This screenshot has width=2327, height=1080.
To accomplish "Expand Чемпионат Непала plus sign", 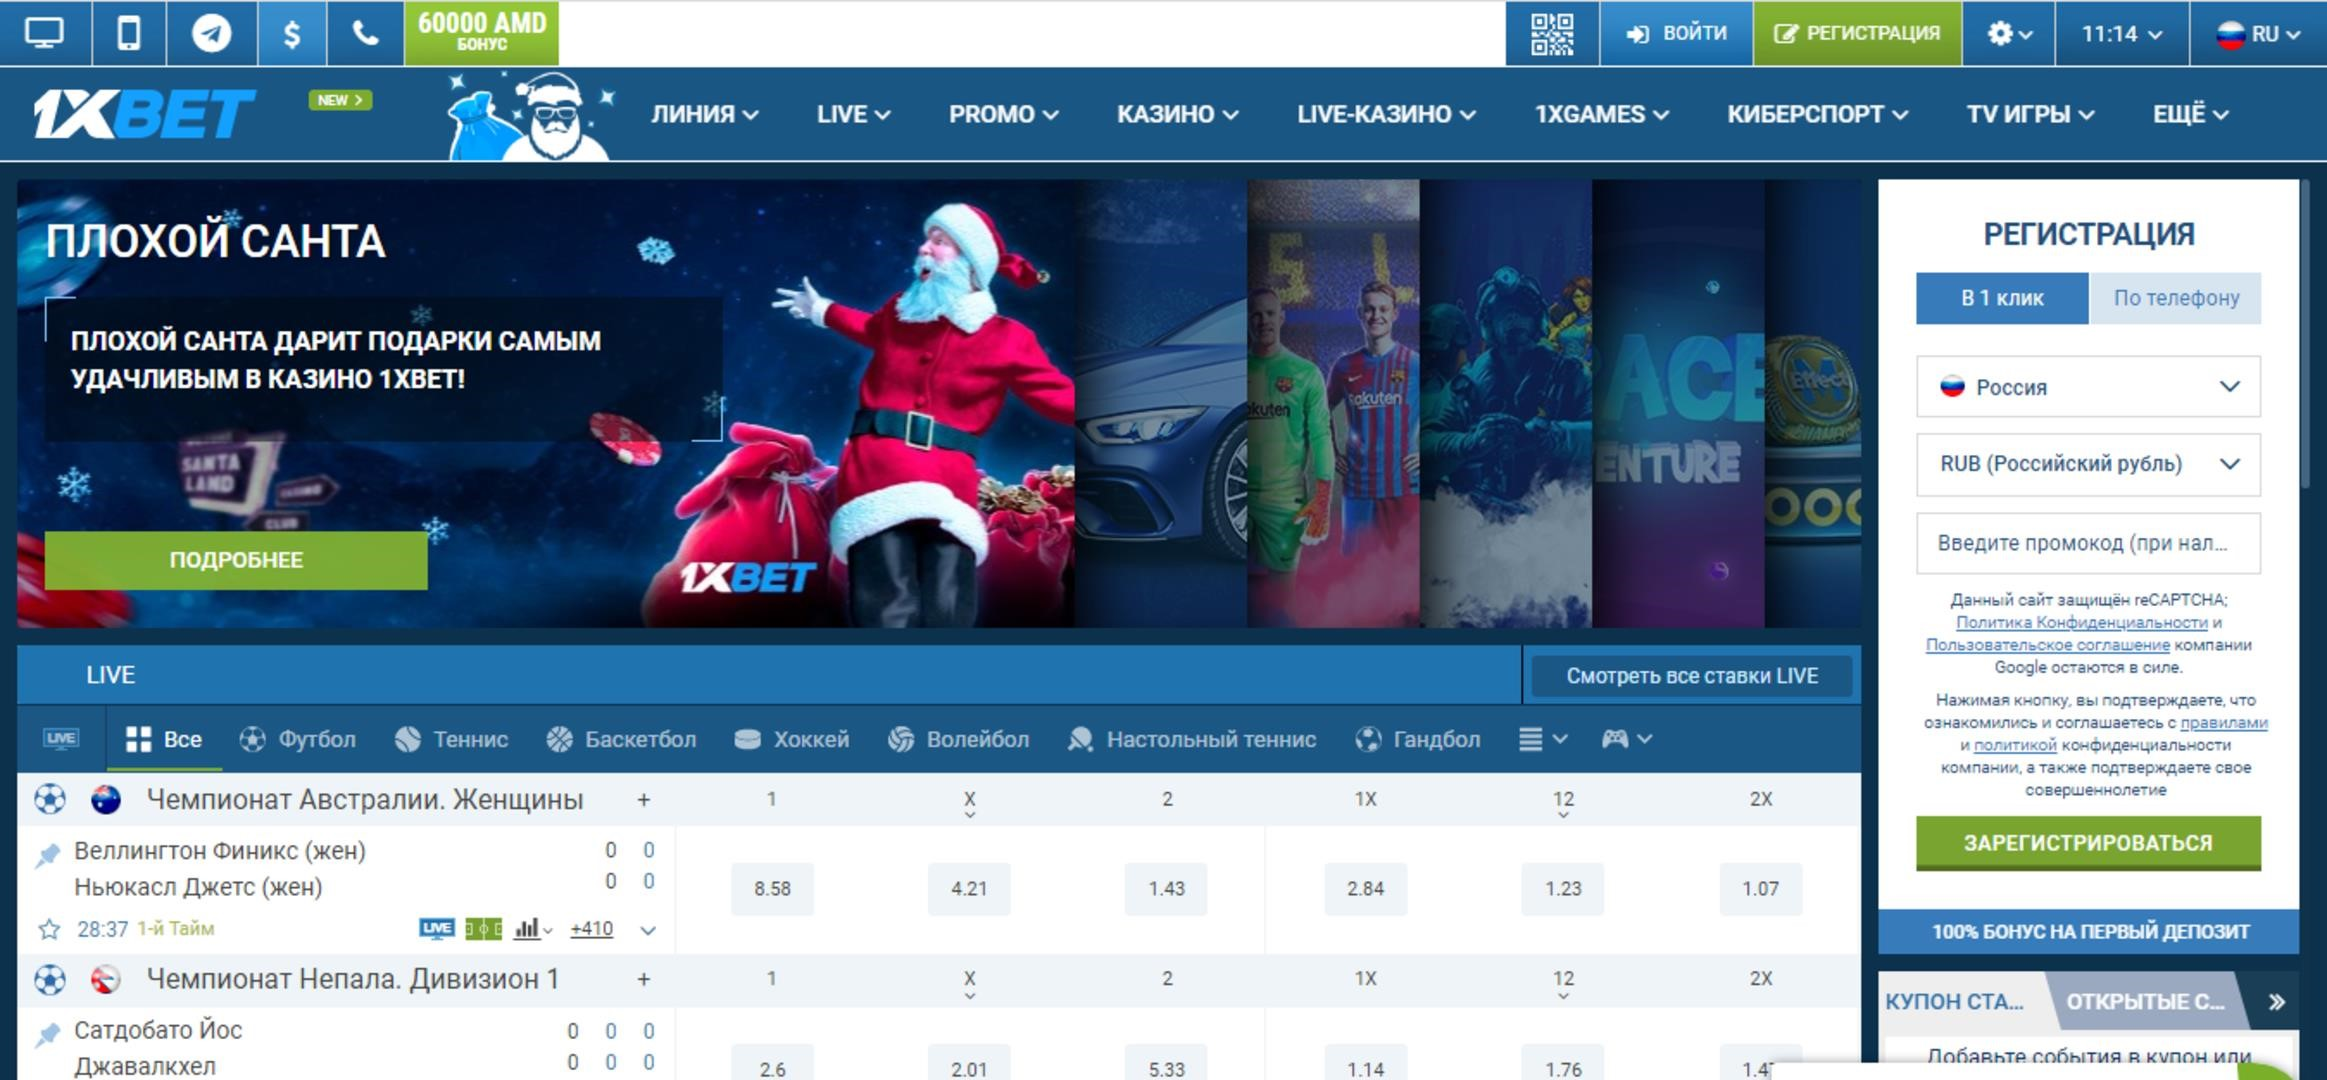I will [644, 979].
